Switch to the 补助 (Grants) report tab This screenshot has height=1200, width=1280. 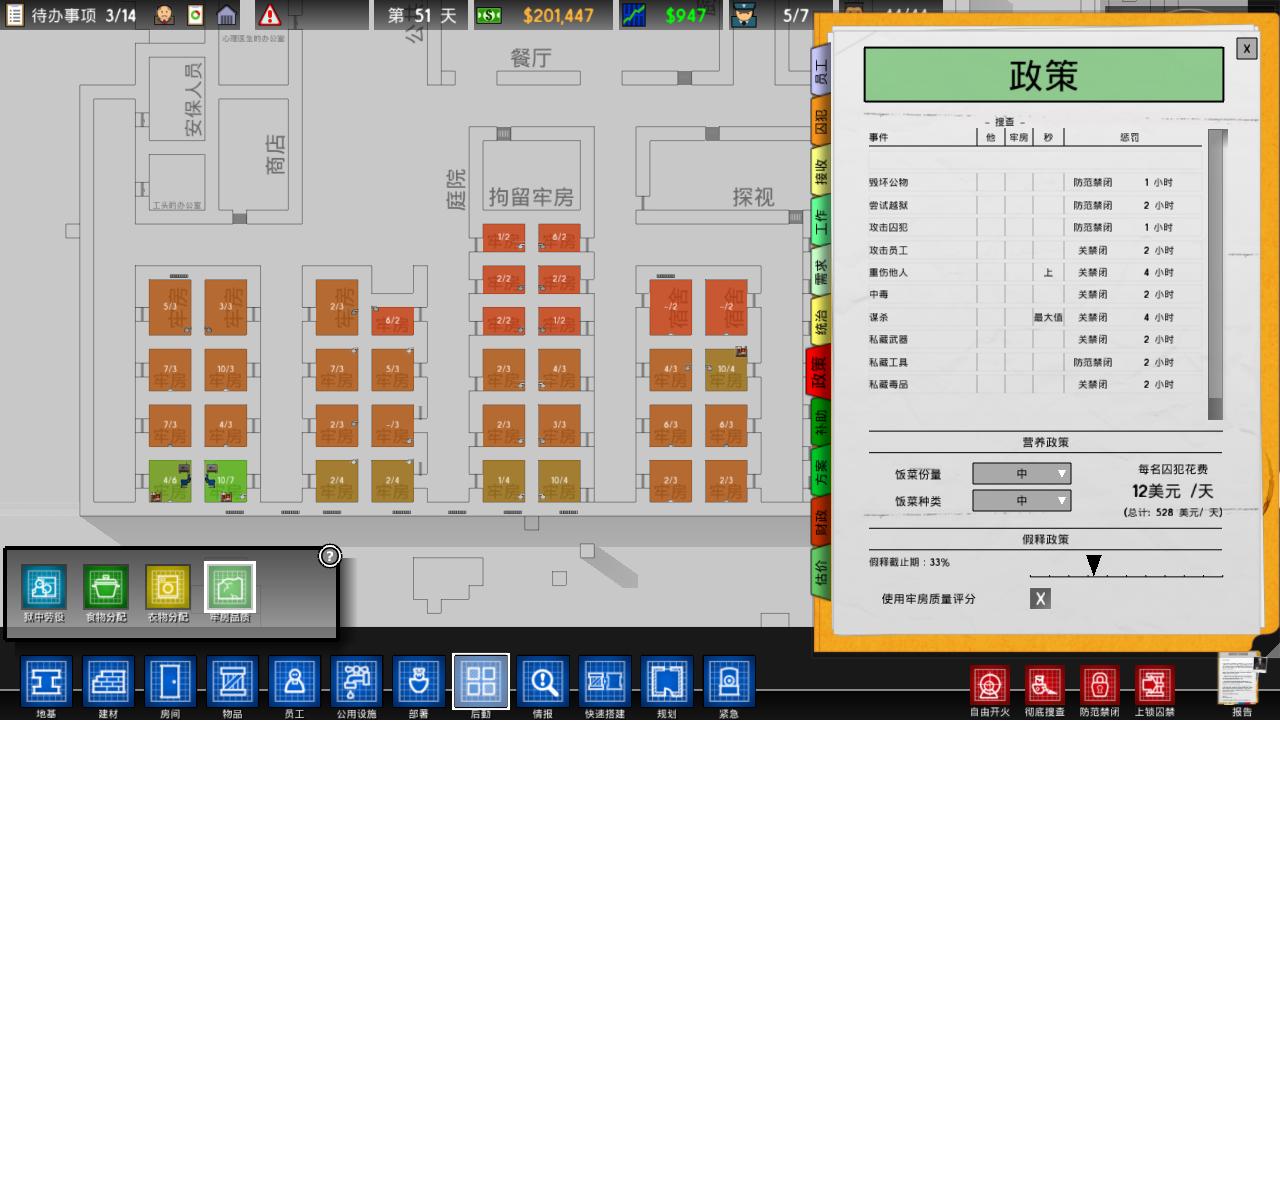point(821,421)
